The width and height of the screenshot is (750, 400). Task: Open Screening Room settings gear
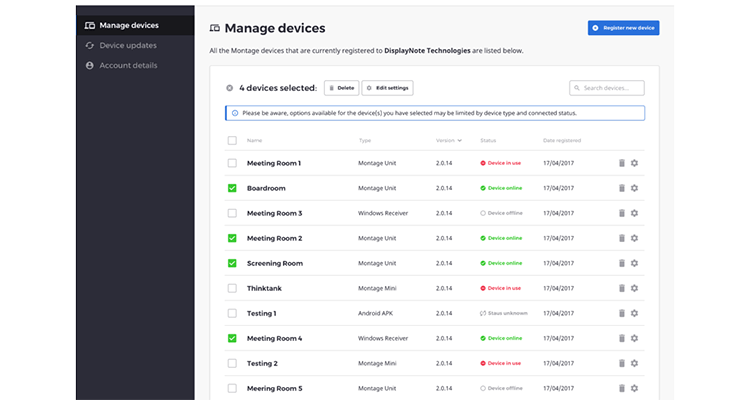[x=634, y=263]
